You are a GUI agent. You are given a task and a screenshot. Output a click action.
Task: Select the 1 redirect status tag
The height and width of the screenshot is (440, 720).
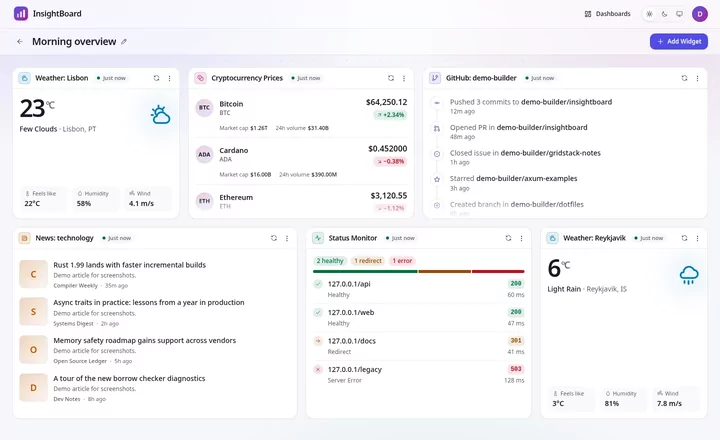pyautogui.click(x=368, y=261)
